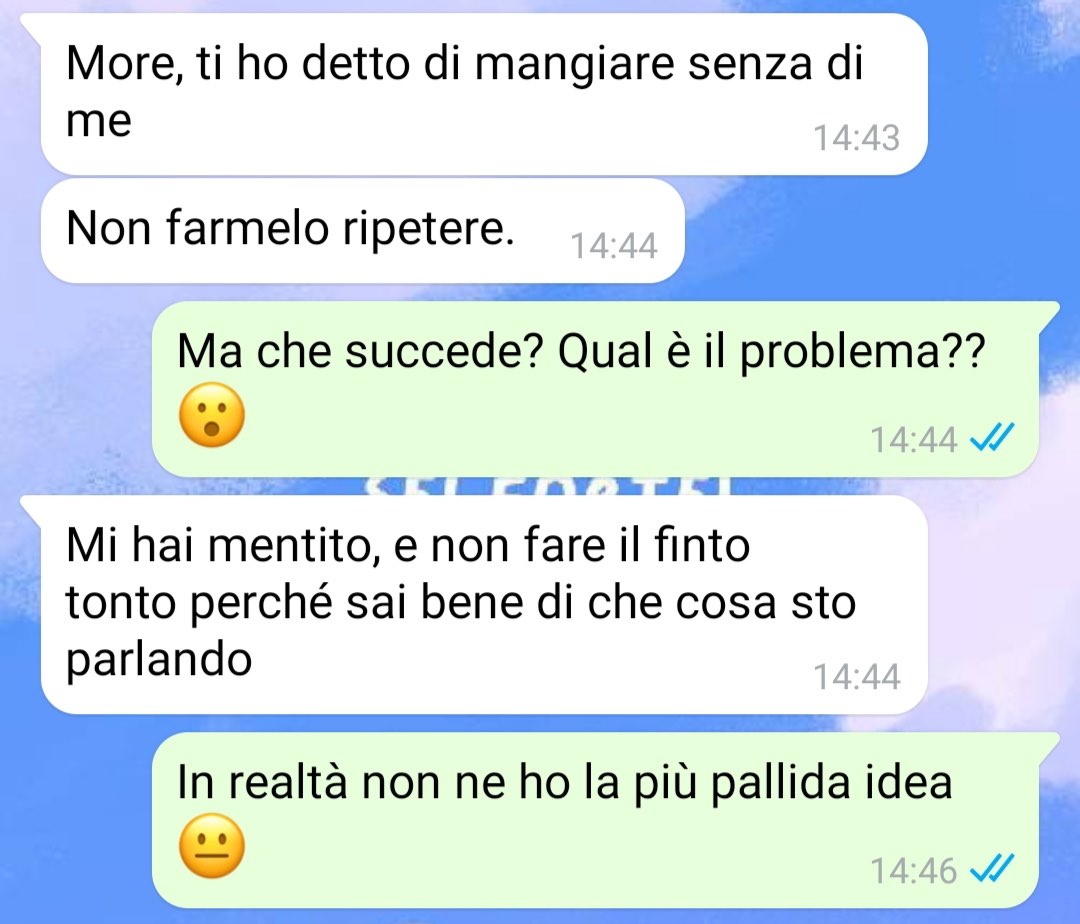Tap the word 'parlando' in white bubble
This screenshot has height=924, width=1080.
pos(159,660)
